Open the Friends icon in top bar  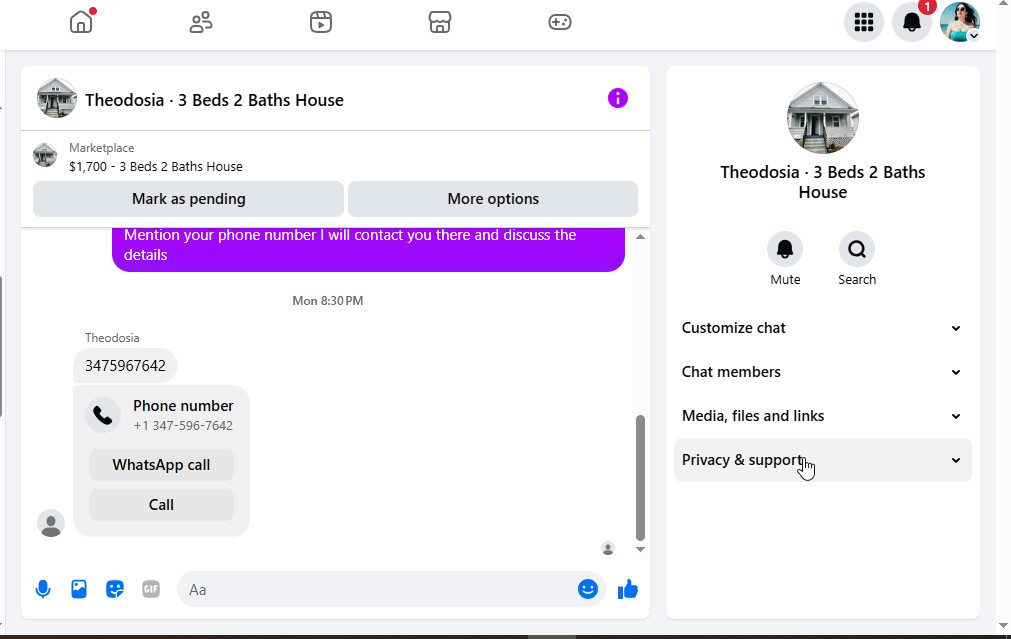point(201,22)
